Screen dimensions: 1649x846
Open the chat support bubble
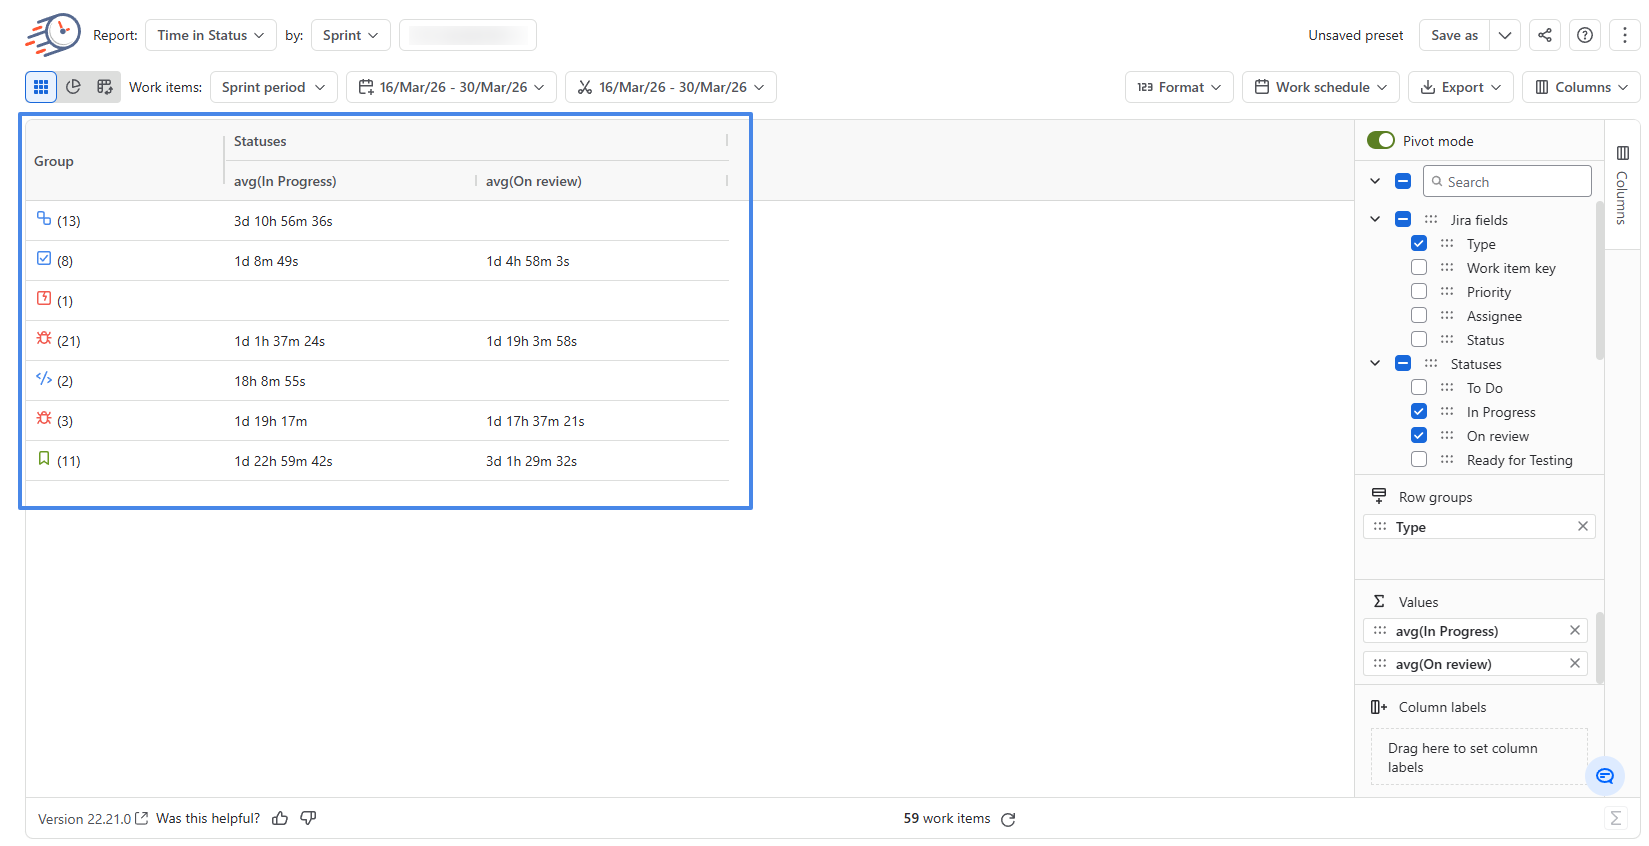pos(1605,775)
